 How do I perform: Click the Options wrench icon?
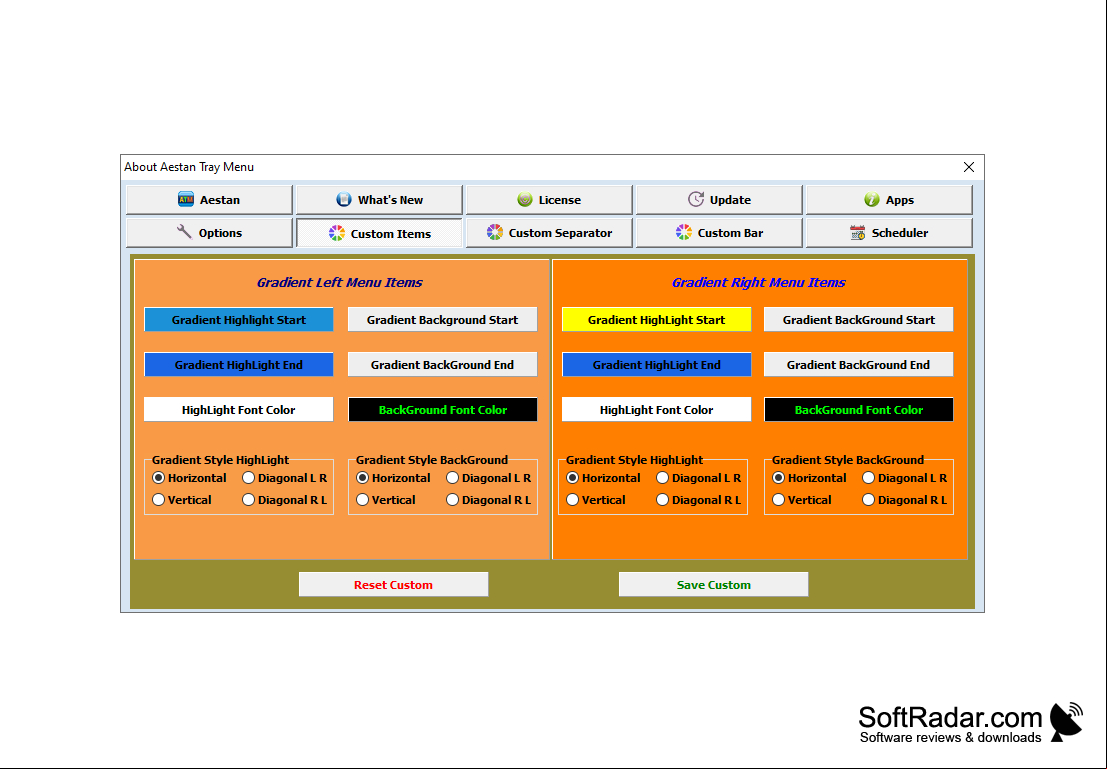point(184,232)
